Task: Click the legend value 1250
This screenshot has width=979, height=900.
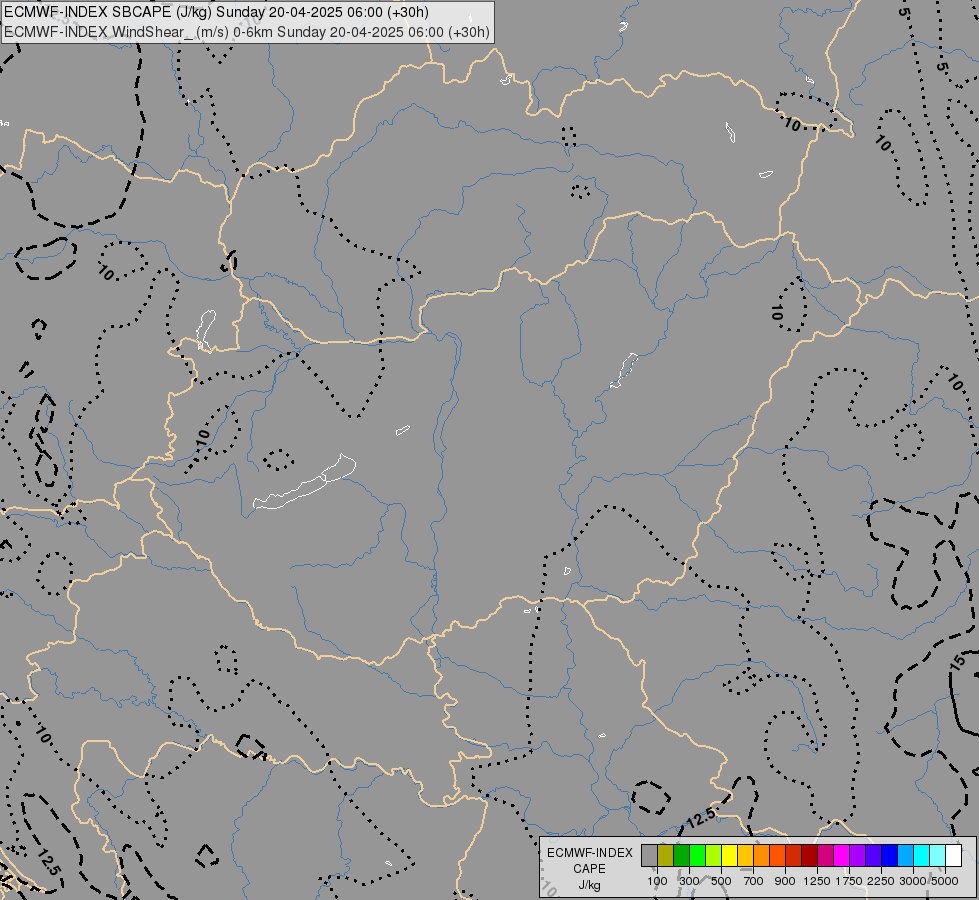Action: pyautogui.click(x=817, y=881)
